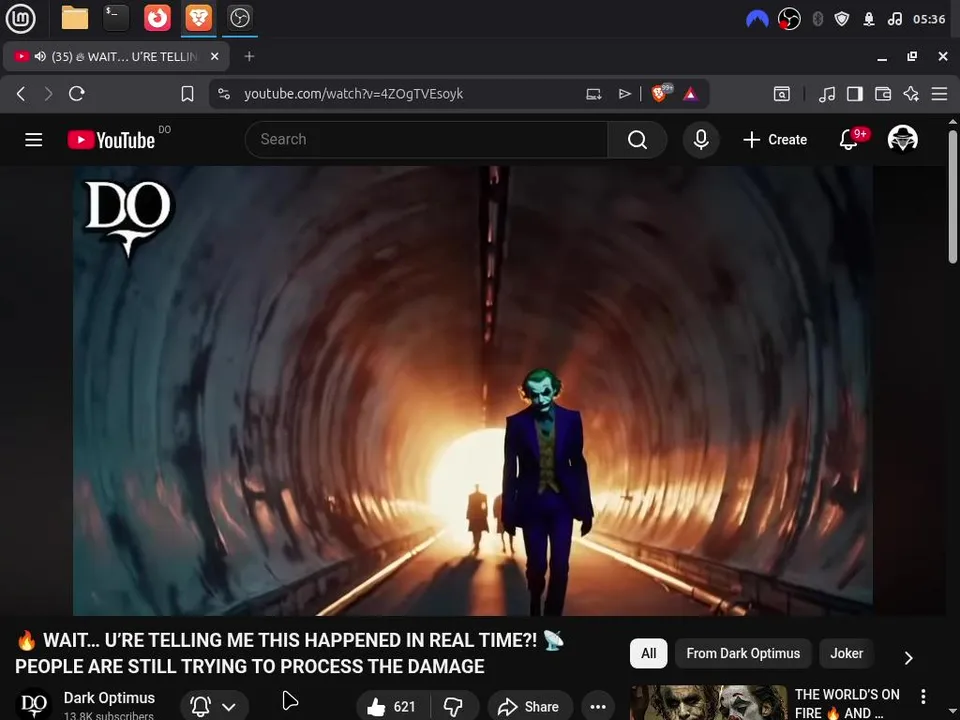Mute the tab using its speaker icon
The height and width of the screenshot is (720, 960).
click(x=40, y=56)
